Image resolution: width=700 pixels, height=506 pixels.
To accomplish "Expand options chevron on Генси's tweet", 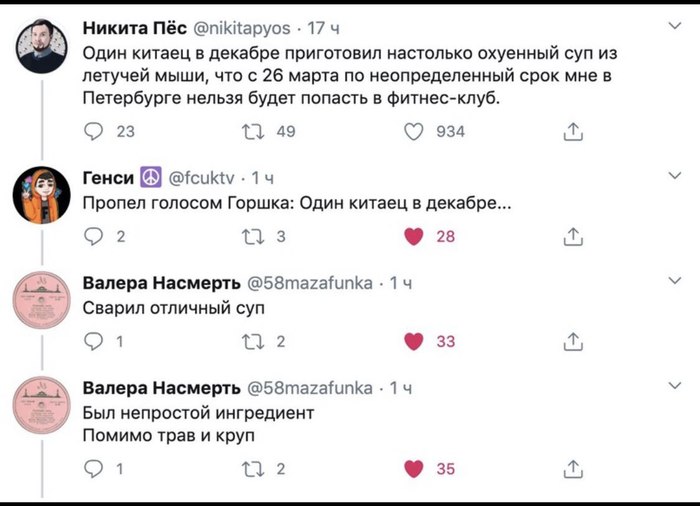I will click(674, 176).
